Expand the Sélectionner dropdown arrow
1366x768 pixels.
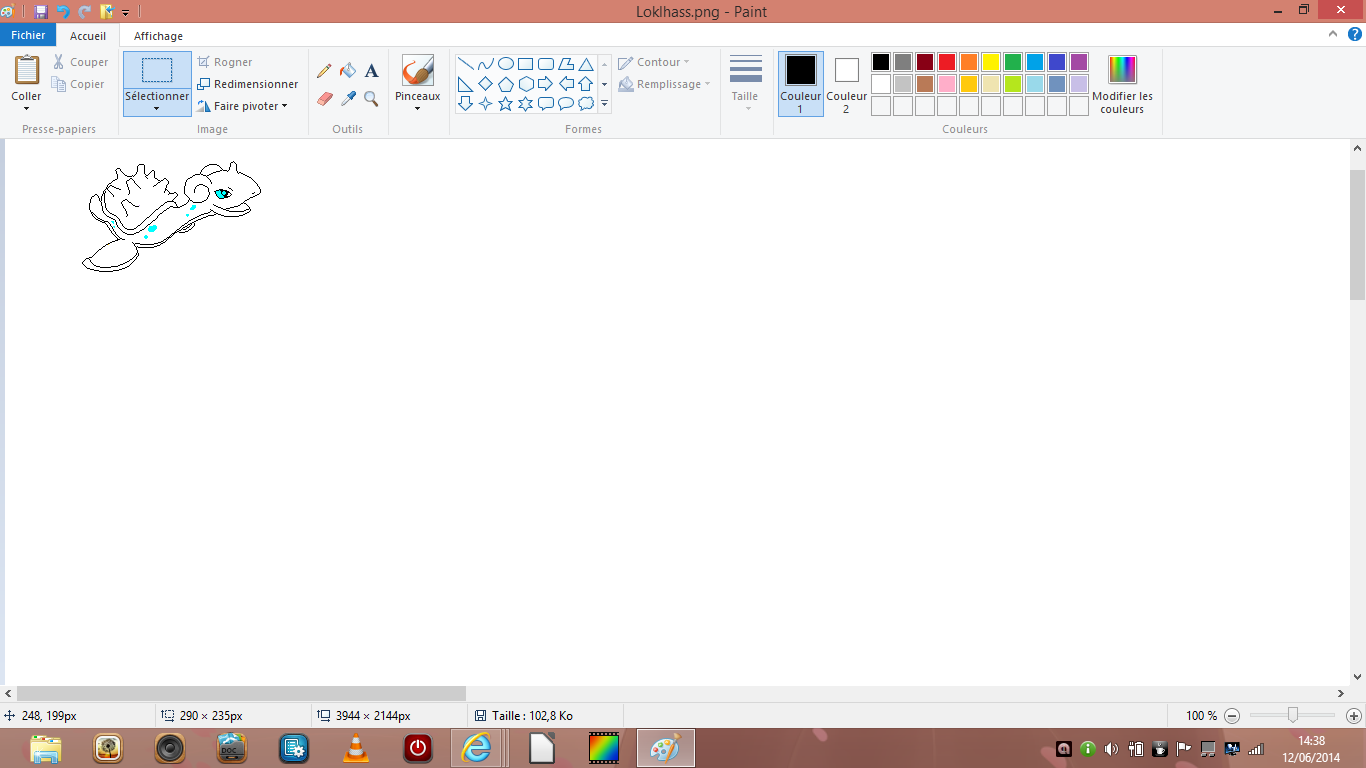click(x=157, y=109)
